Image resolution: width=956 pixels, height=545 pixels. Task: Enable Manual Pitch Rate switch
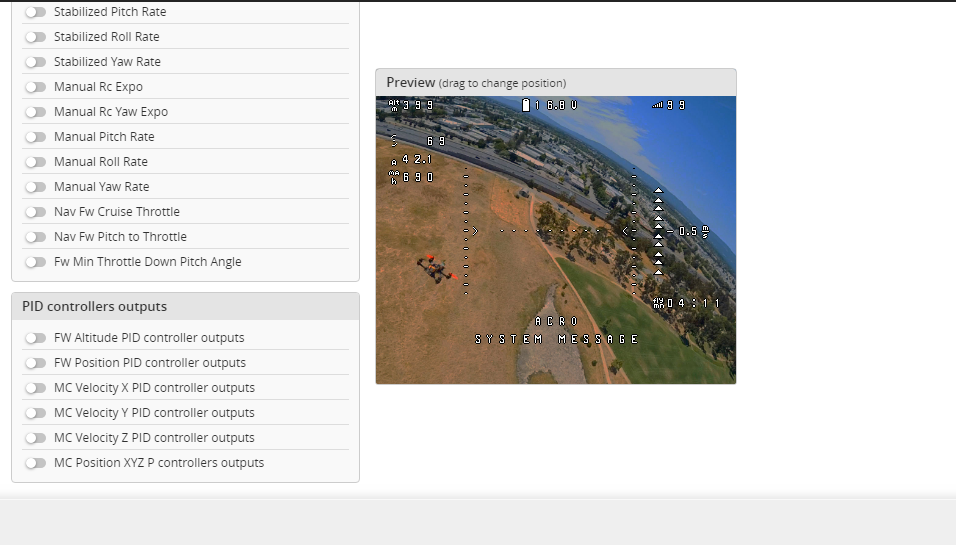point(35,137)
